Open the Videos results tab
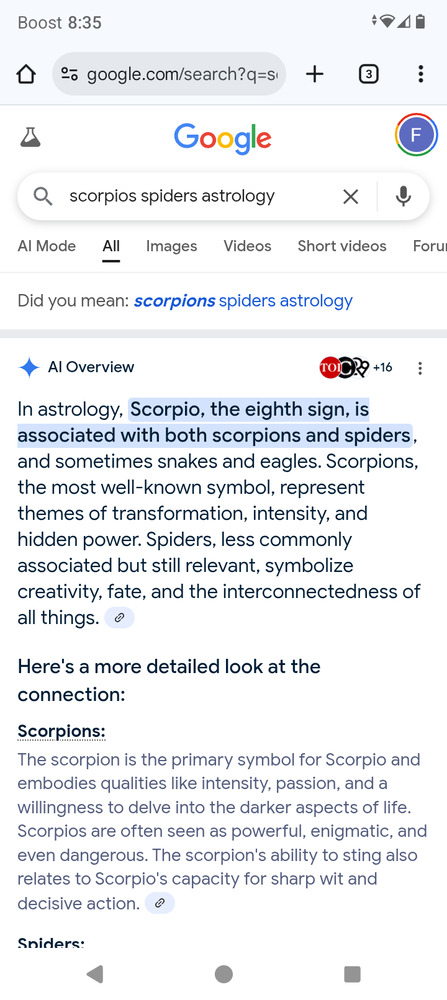 point(247,246)
